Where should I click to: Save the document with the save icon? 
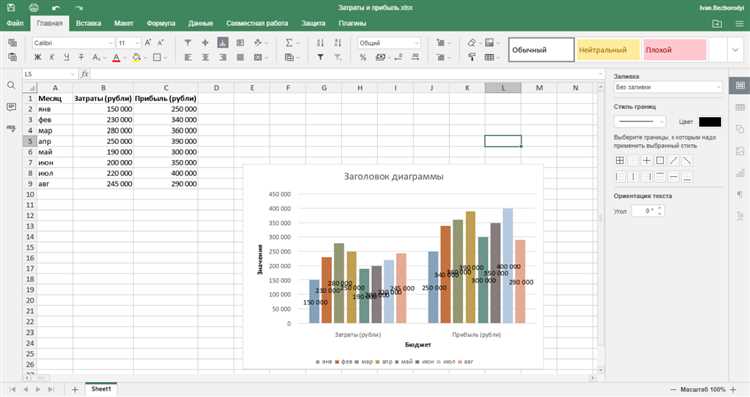point(11,8)
